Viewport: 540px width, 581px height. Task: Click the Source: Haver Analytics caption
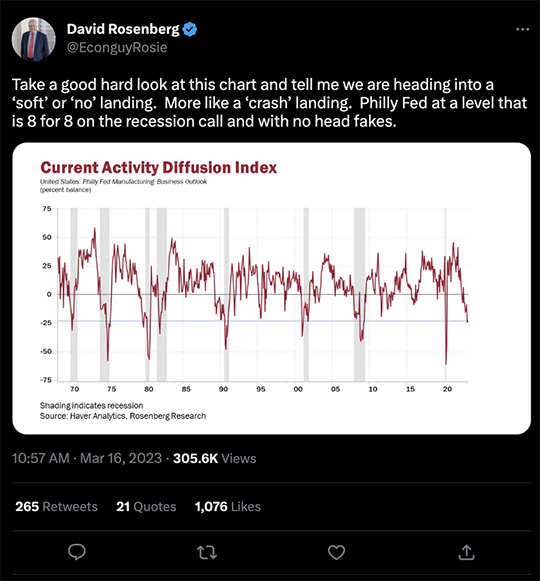coord(123,416)
